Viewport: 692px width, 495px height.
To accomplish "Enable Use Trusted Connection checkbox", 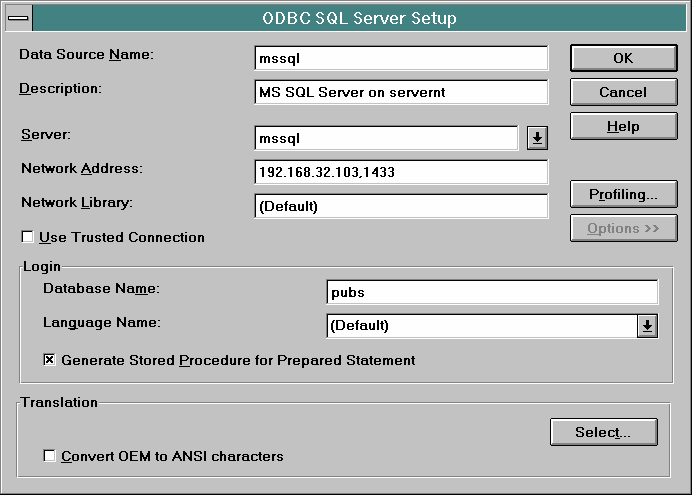I will pos(27,237).
